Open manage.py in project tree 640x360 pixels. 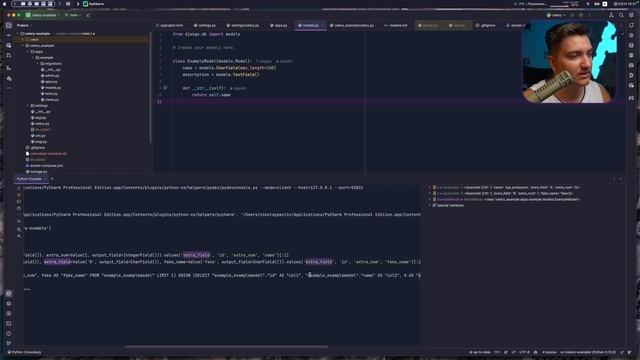tap(36, 172)
